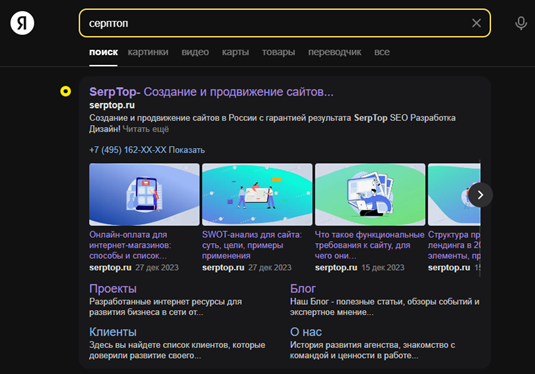Viewport: 535px width, 374px height.
Task: Open the 'товары' tab
Action: coord(278,52)
